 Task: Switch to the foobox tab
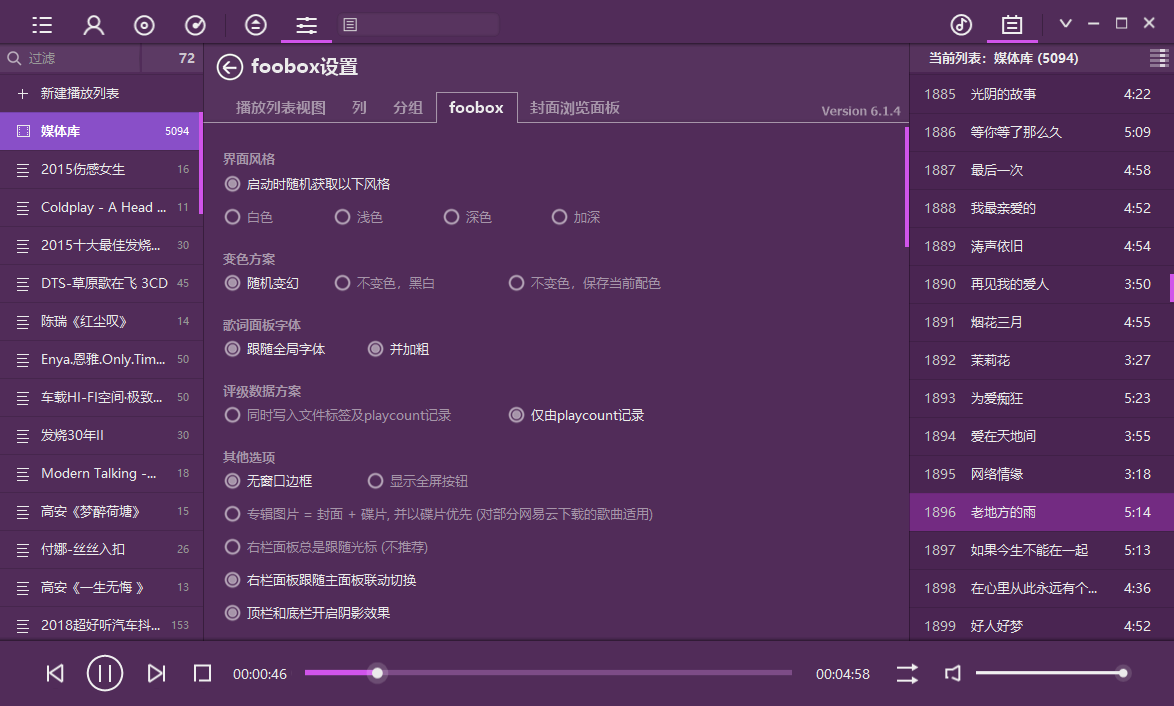[x=476, y=107]
